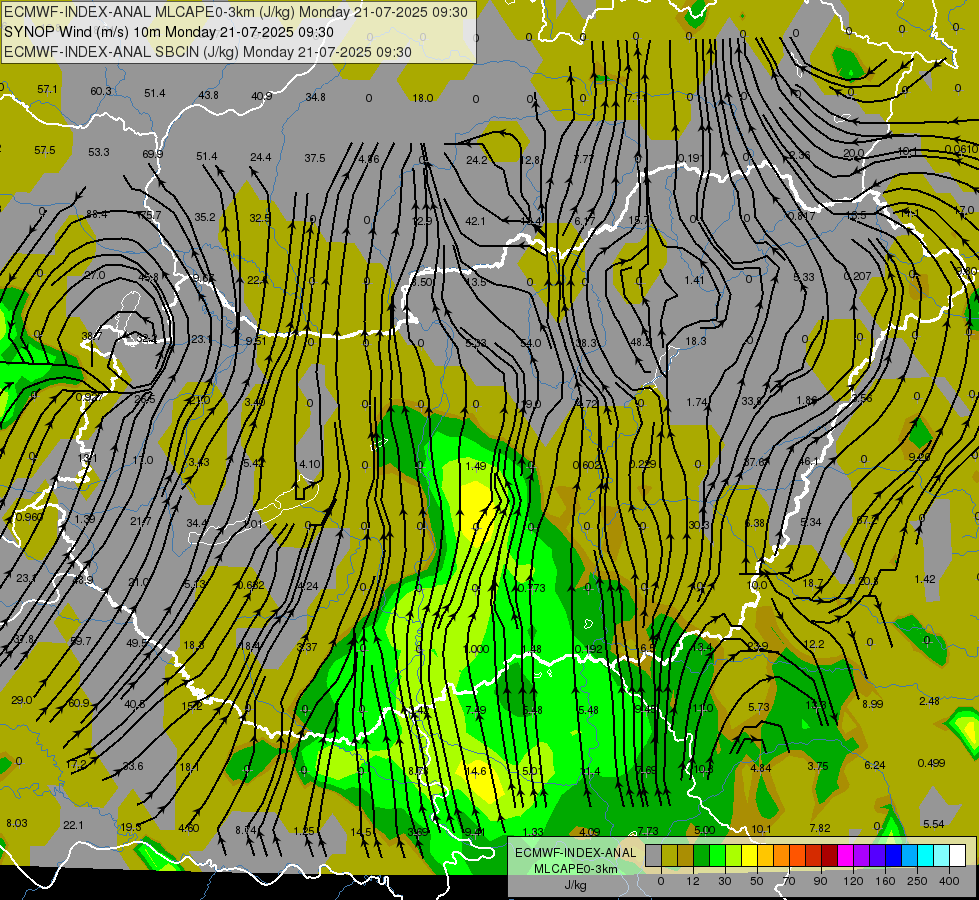Click the map value 1.000
979x900 pixels.
476,649
